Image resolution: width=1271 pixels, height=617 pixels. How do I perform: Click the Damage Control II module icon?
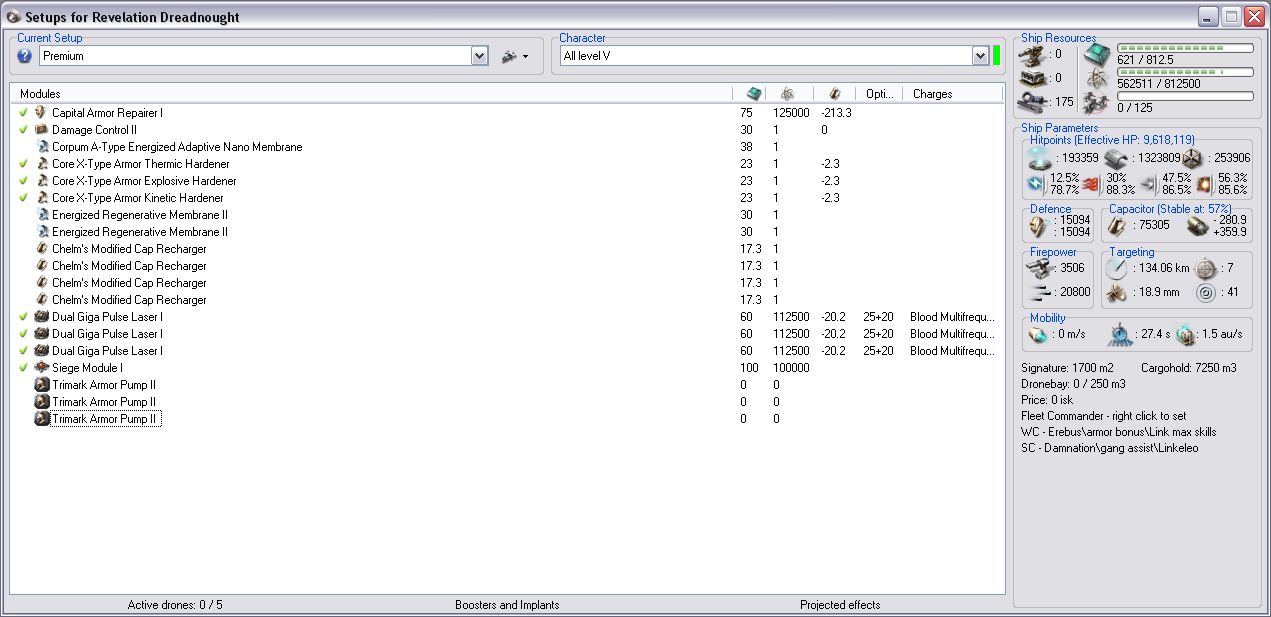(x=41, y=130)
